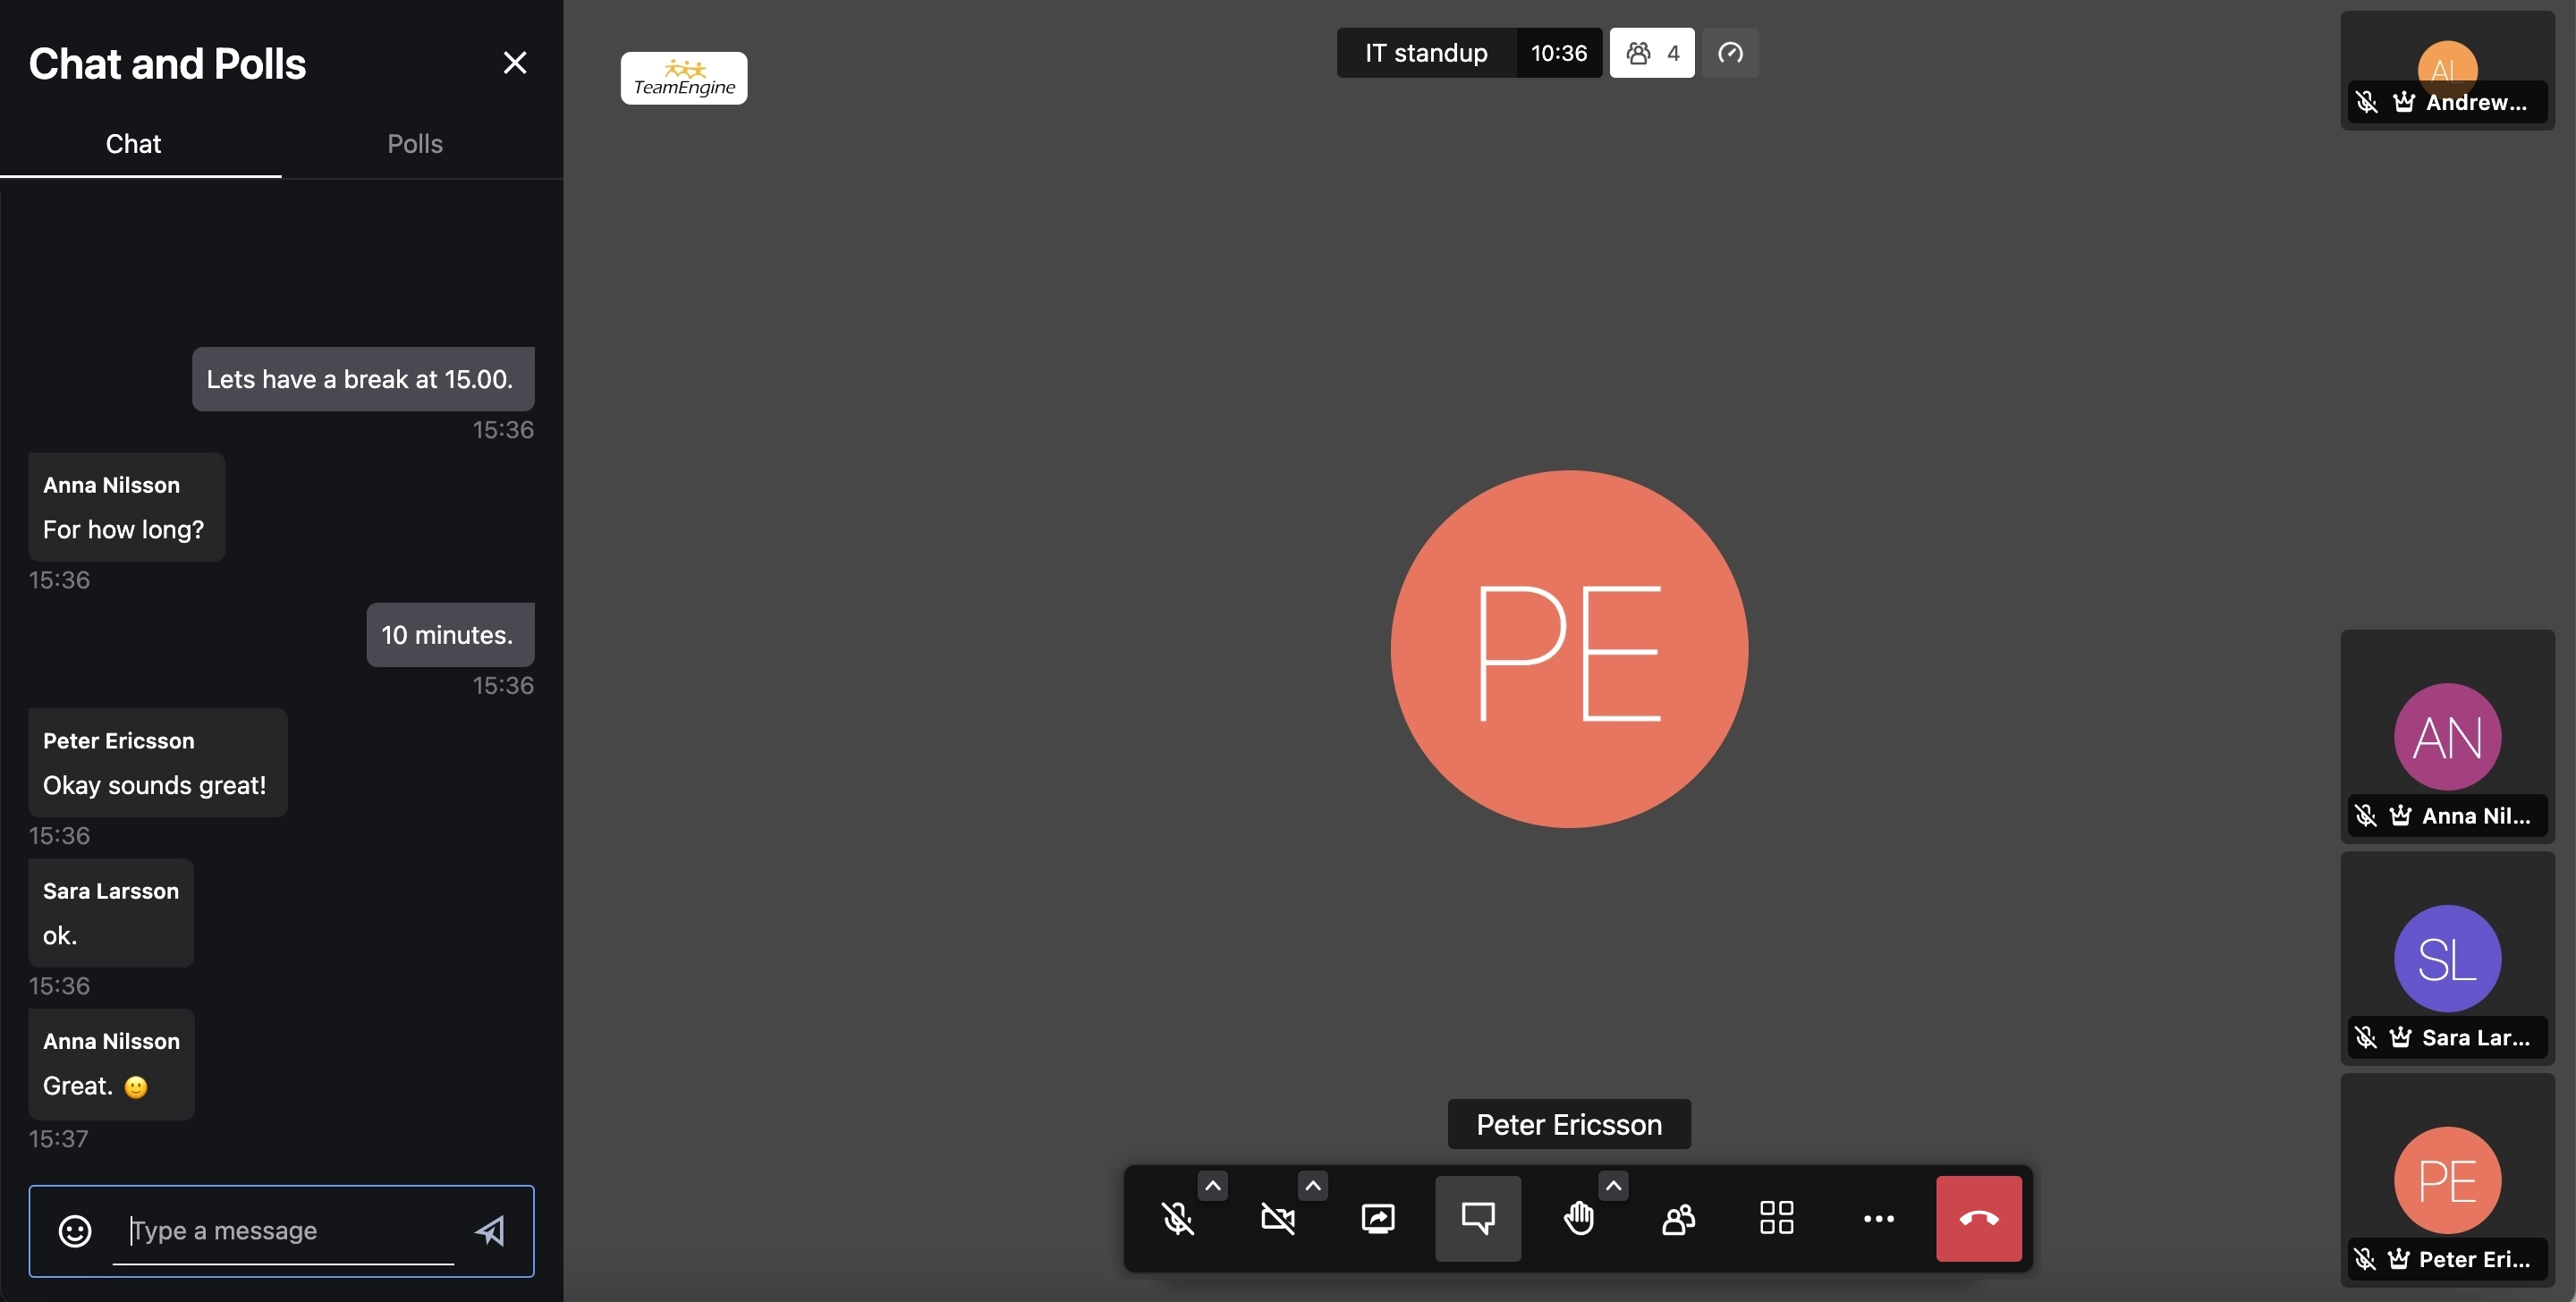Click the large PE avatar

coord(1569,650)
